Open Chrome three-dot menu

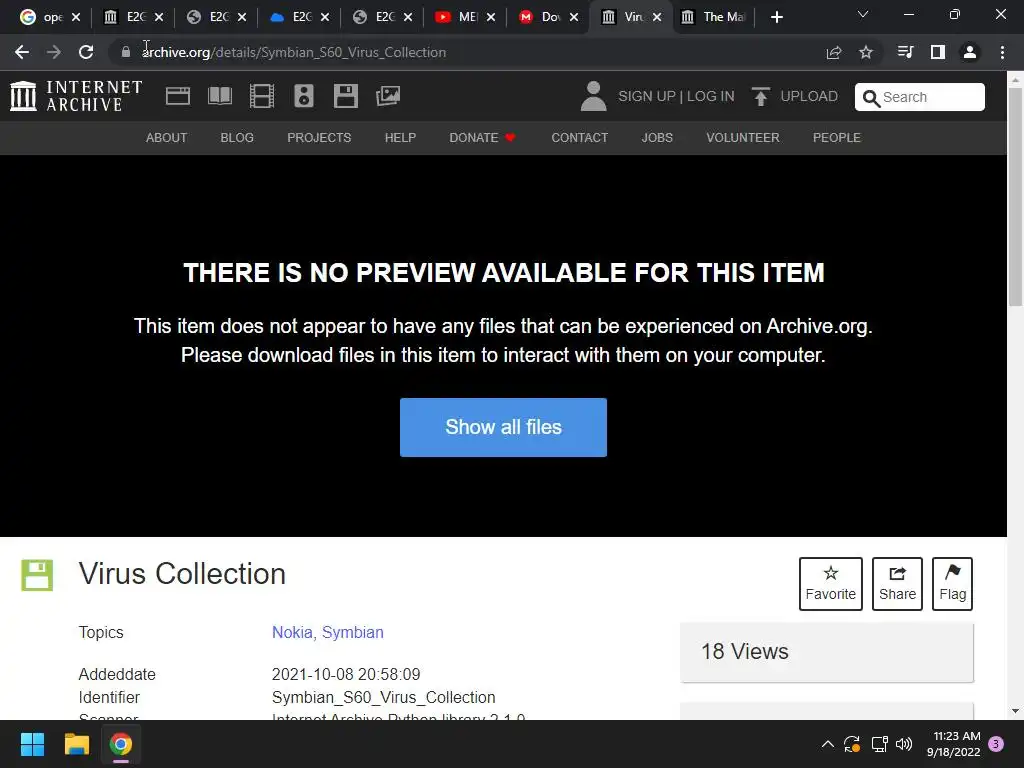pyautogui.click(x=1002, y=52)
